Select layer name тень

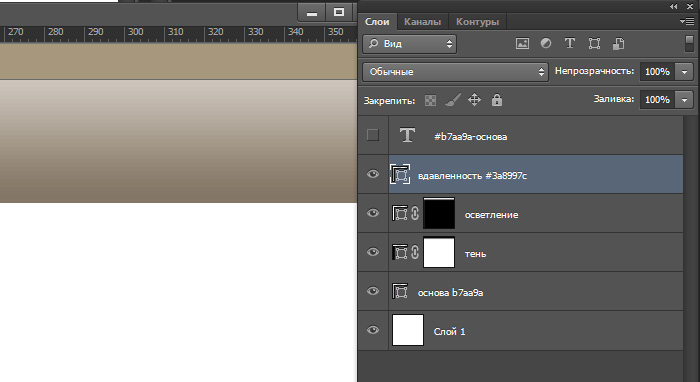[475, 254]
